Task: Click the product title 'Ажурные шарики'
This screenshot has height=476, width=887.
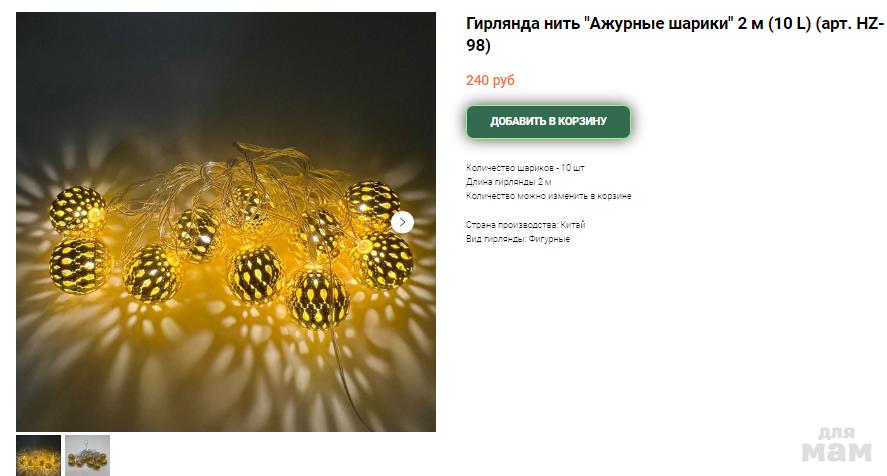Action: click(658, 24)
